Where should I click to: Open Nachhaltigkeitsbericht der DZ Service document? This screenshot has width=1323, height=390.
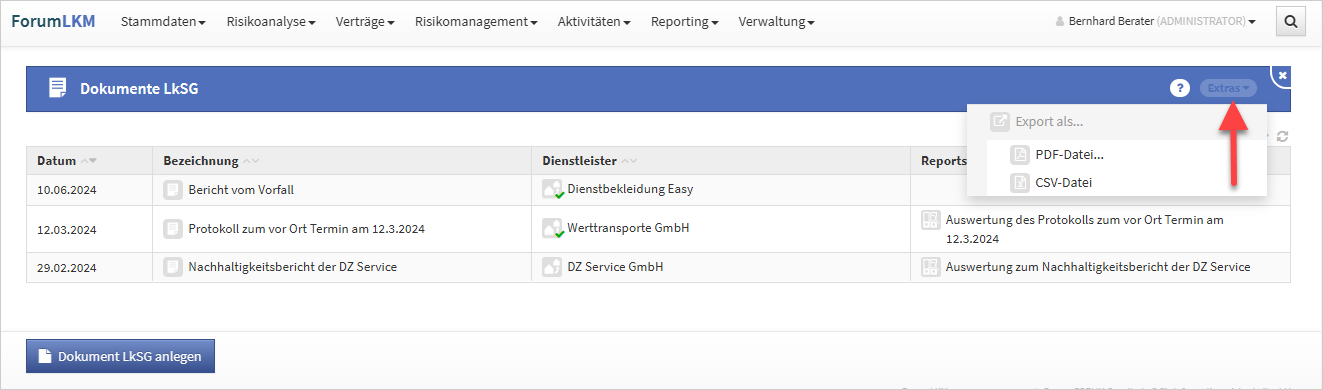click(x=292, y=267)
